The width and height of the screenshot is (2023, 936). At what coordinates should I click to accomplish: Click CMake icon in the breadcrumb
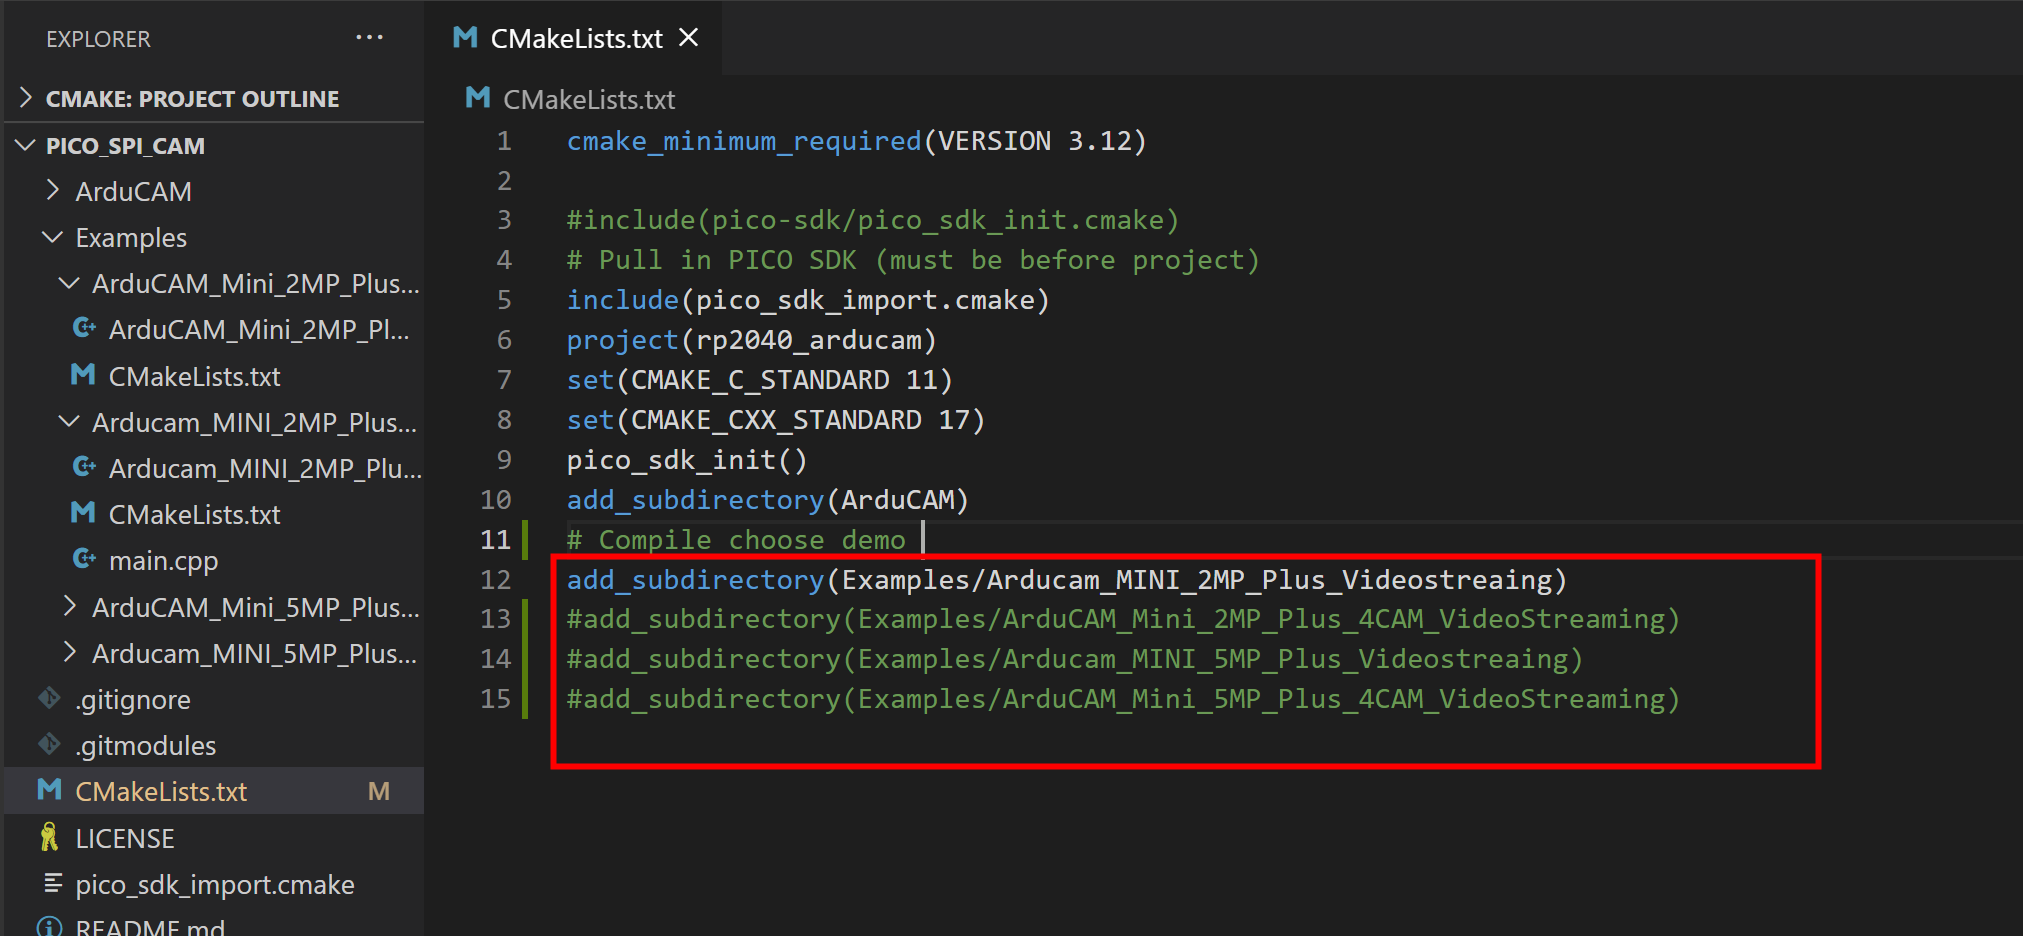478,98
